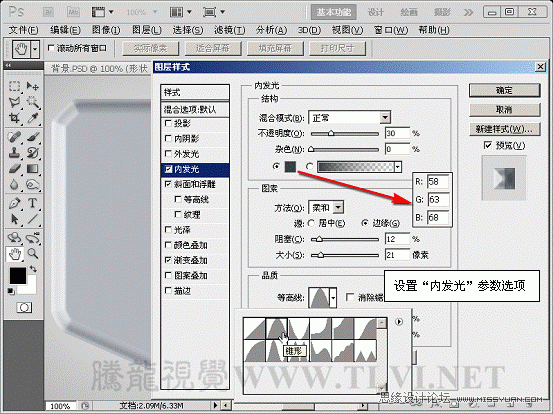Screen dimensions: 553x414
Task: Select the Healing Brush tool
Action: [14, 137]
